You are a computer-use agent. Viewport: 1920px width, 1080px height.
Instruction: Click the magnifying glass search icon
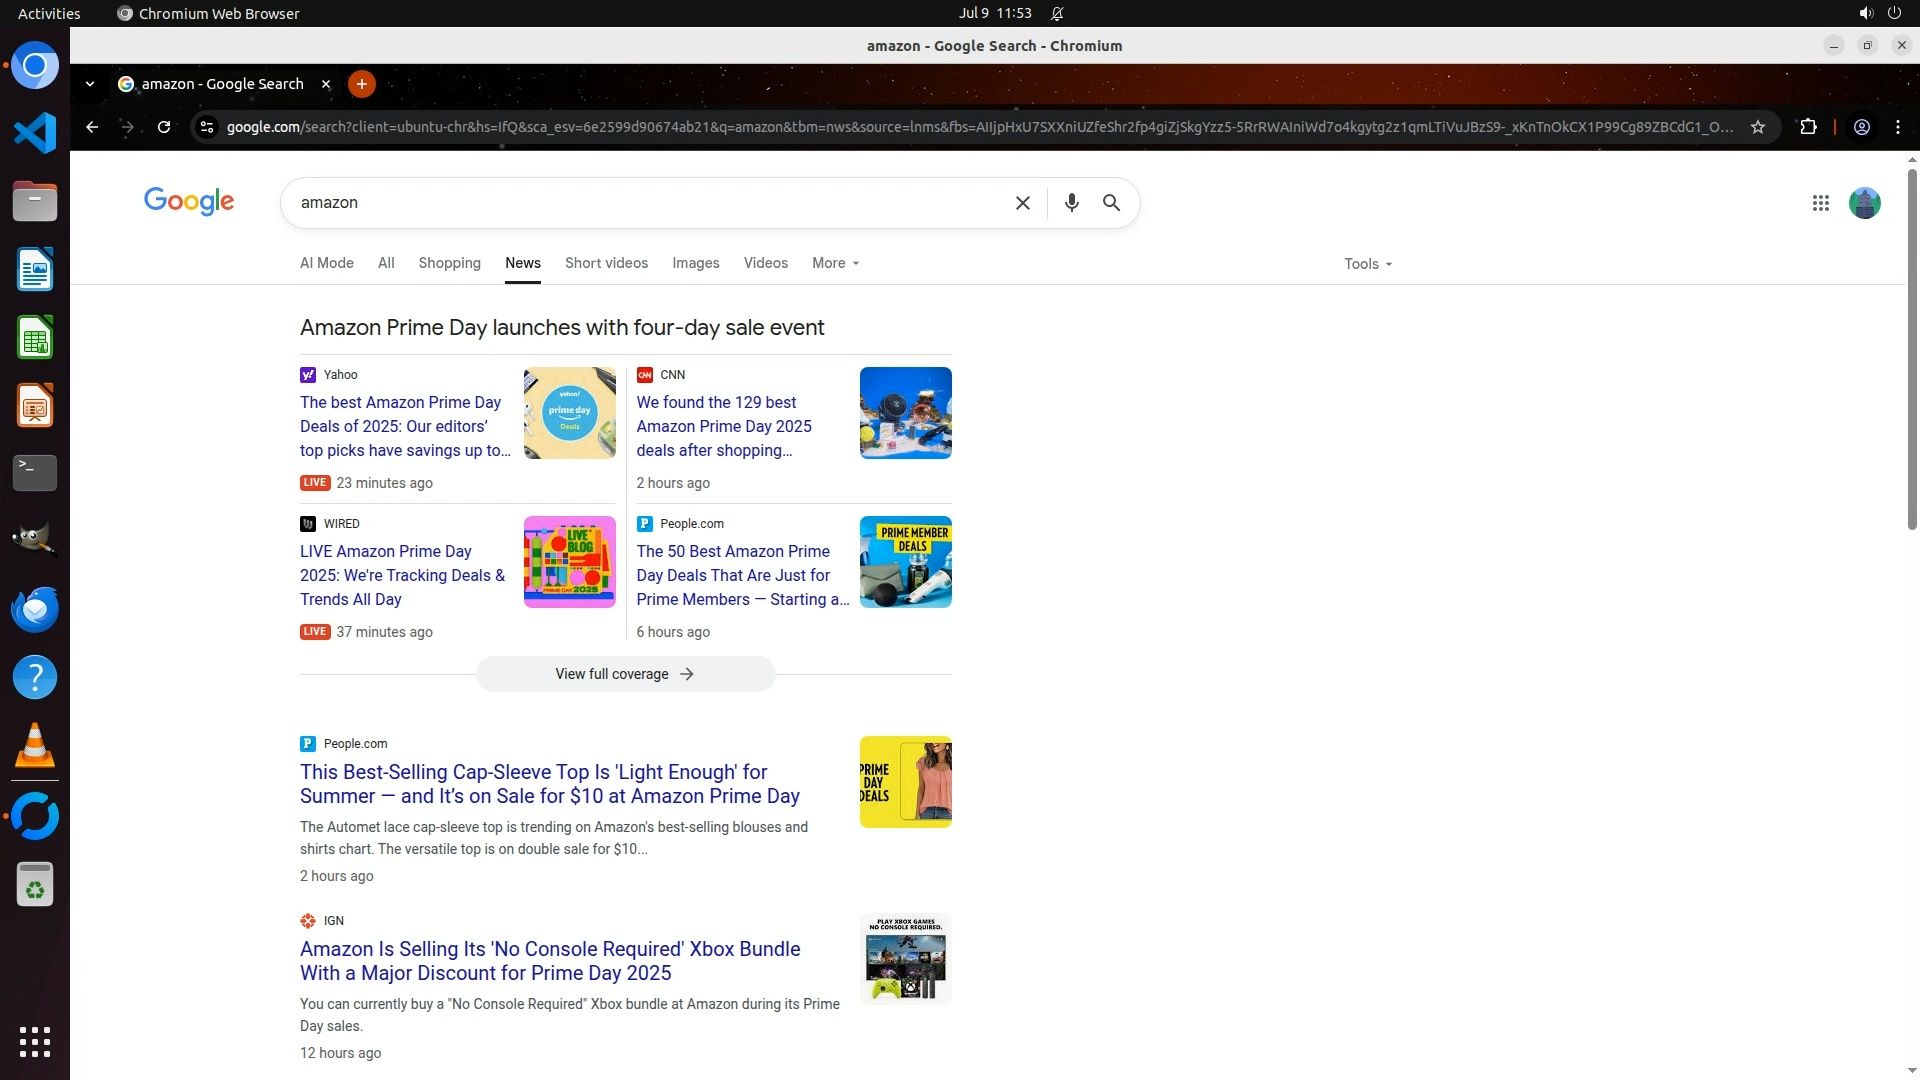(x=1111, y=203)
